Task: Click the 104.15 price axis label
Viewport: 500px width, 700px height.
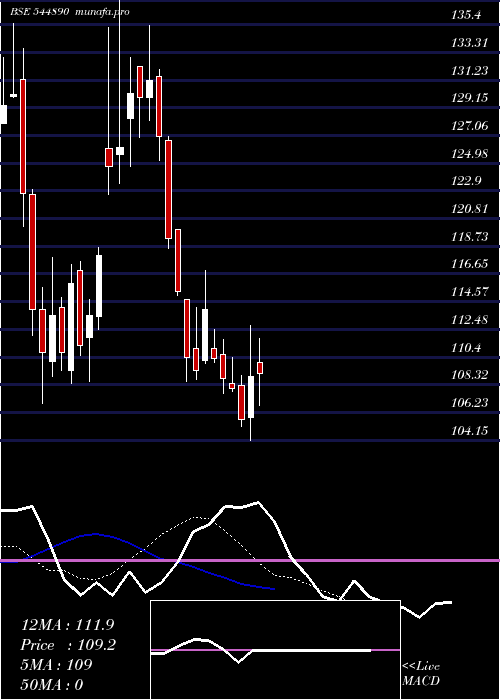Action: pos(470,431)
